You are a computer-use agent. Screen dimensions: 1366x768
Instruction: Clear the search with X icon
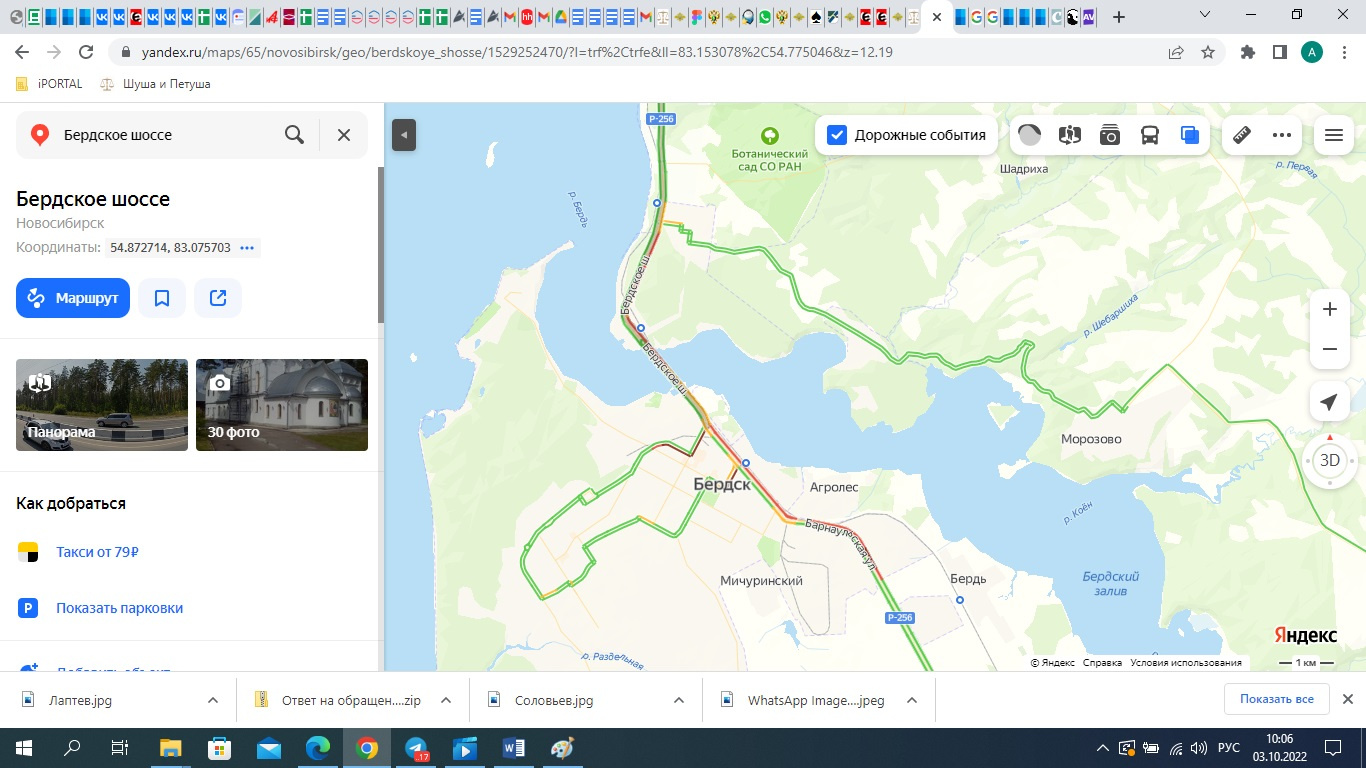(x=344, y=135)
